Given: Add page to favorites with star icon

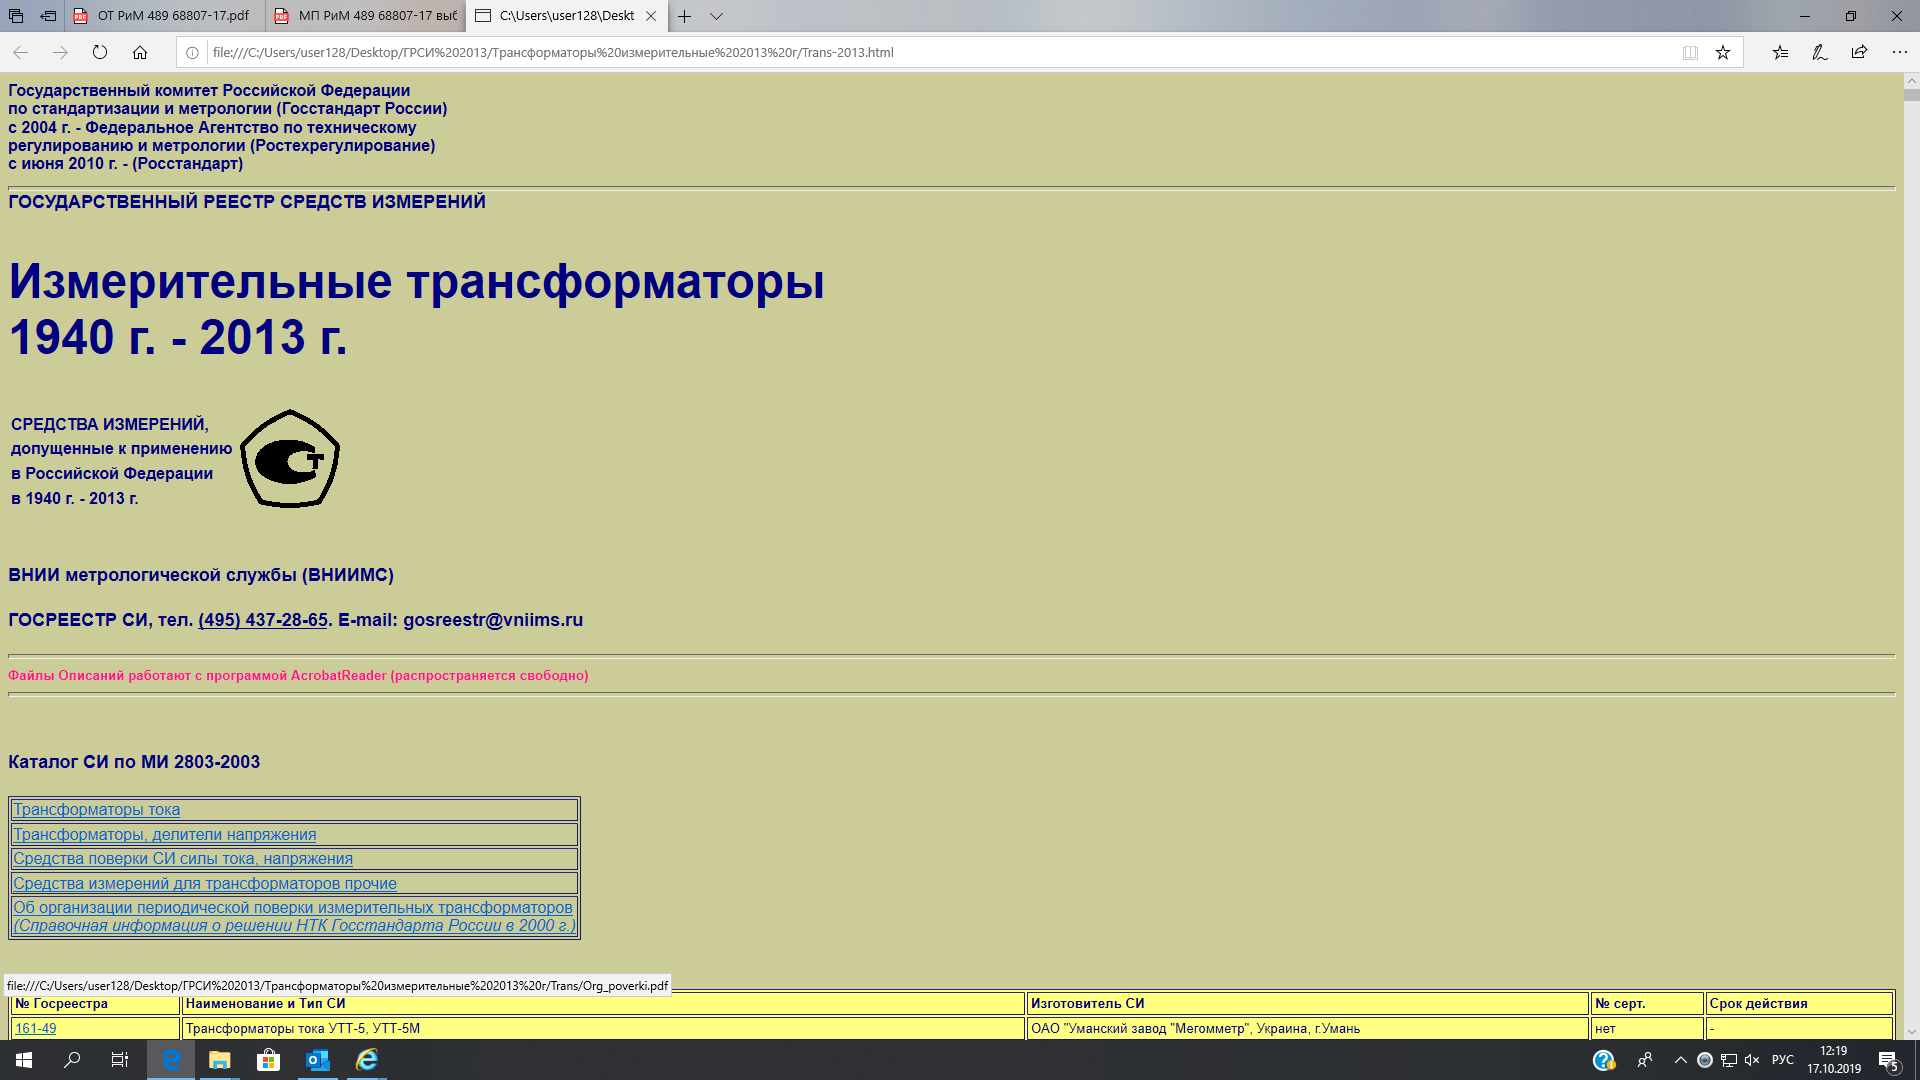Looking at the screenshot, I should point(1723,52).
